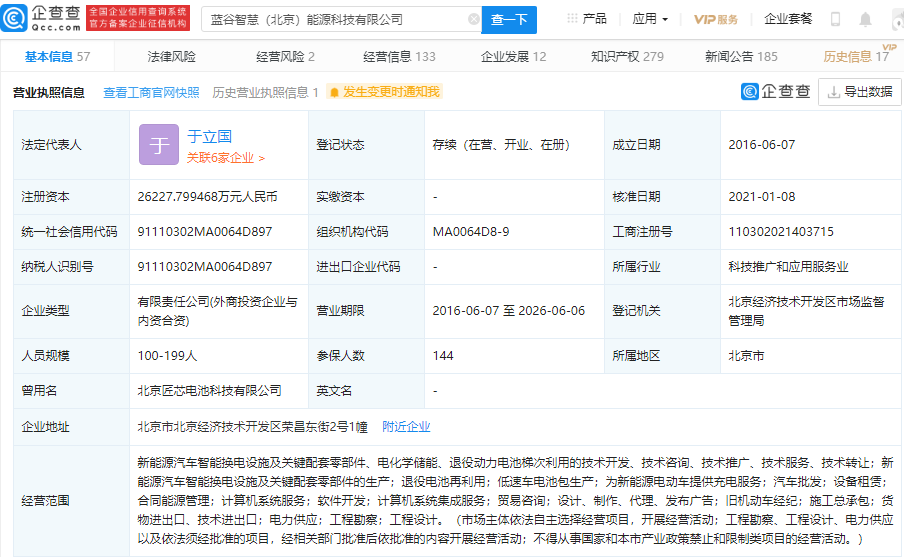Open 企业套餐 menu item
The height and width of the screenshot is (557, 904).
[x=788, y=19]
